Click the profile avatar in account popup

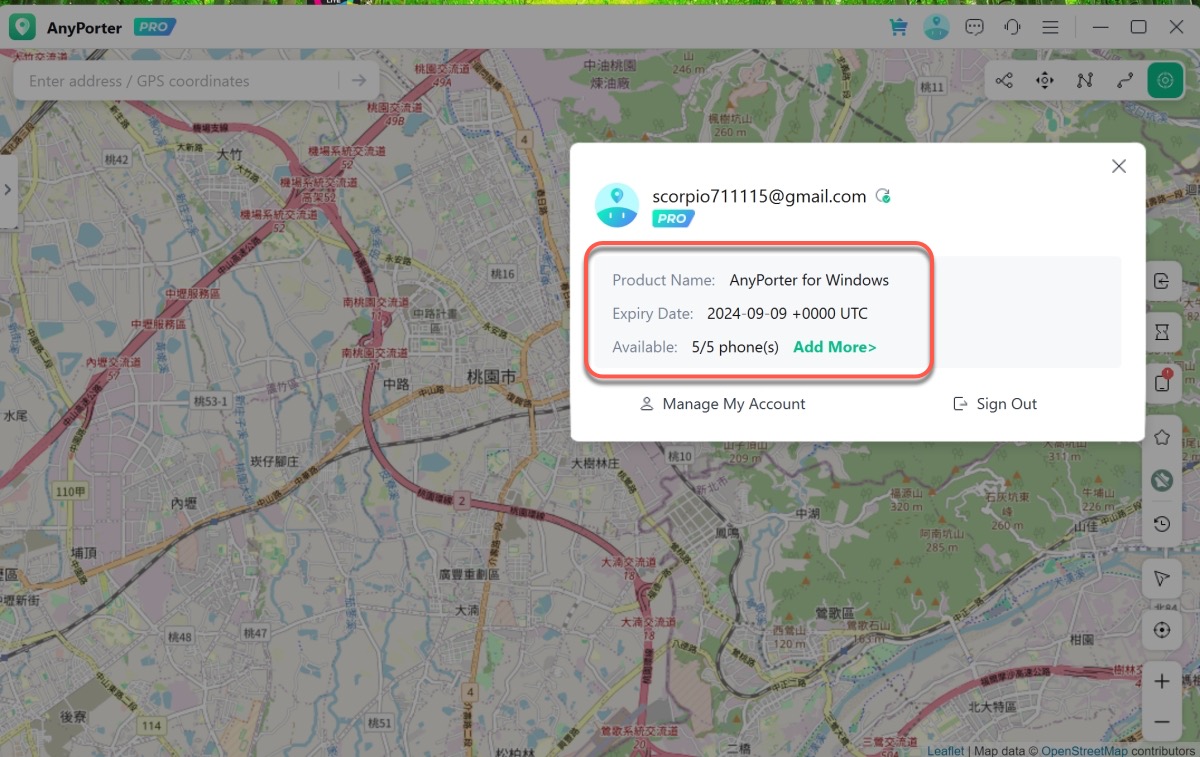(x=616, y=204)
